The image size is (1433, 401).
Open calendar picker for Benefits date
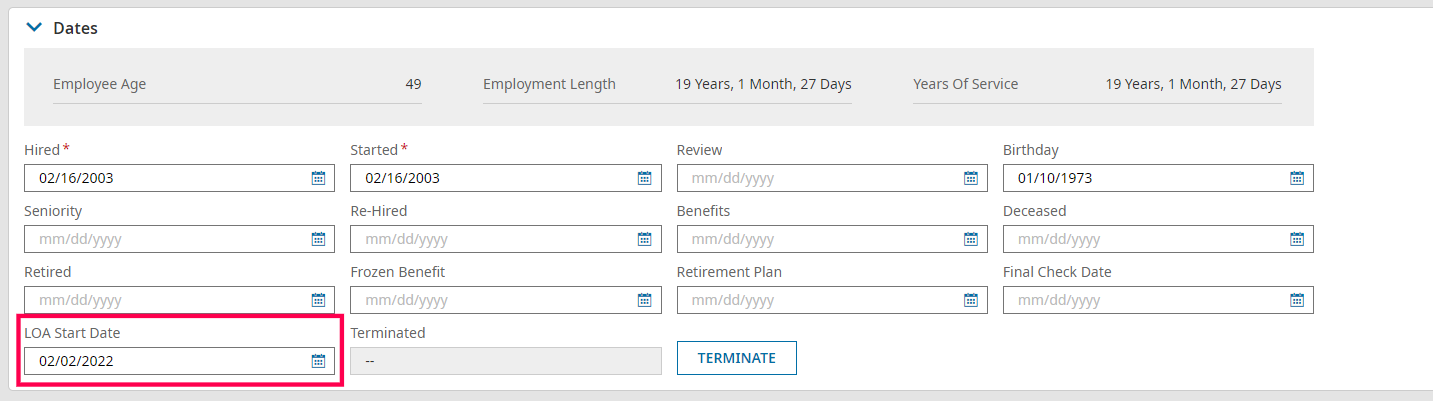(970, 239)
